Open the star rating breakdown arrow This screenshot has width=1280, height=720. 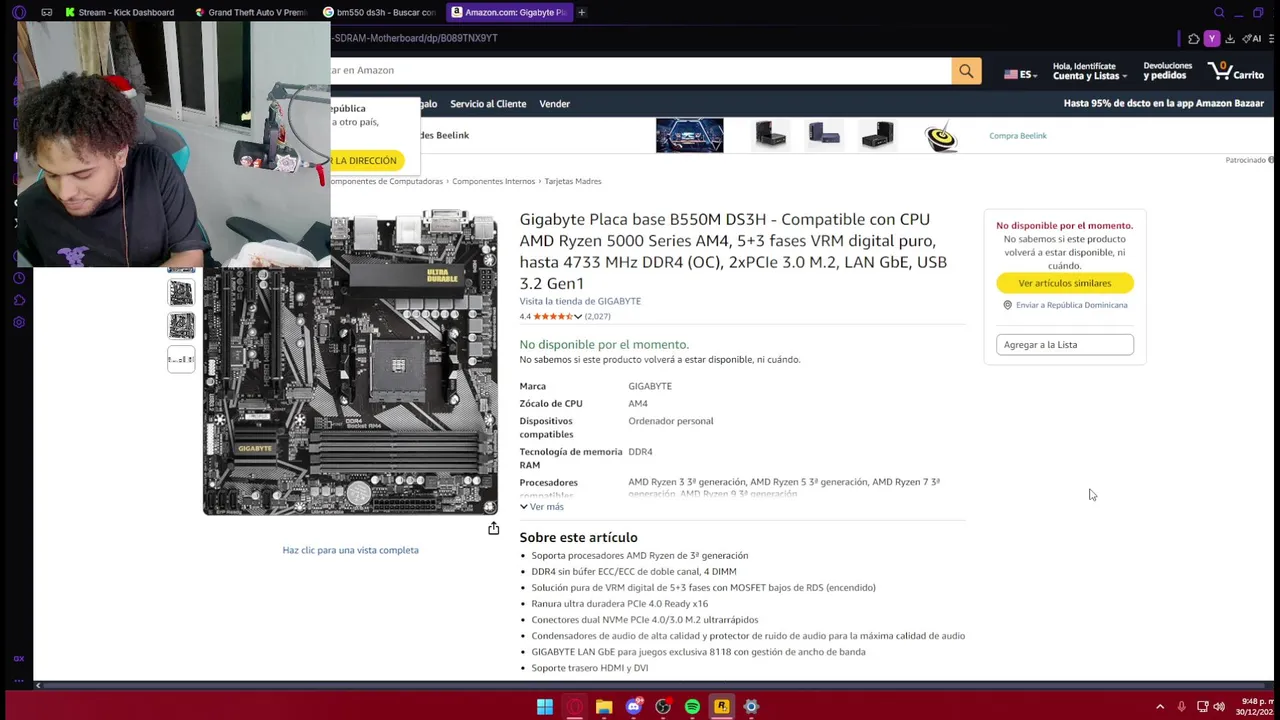point(578,317)
